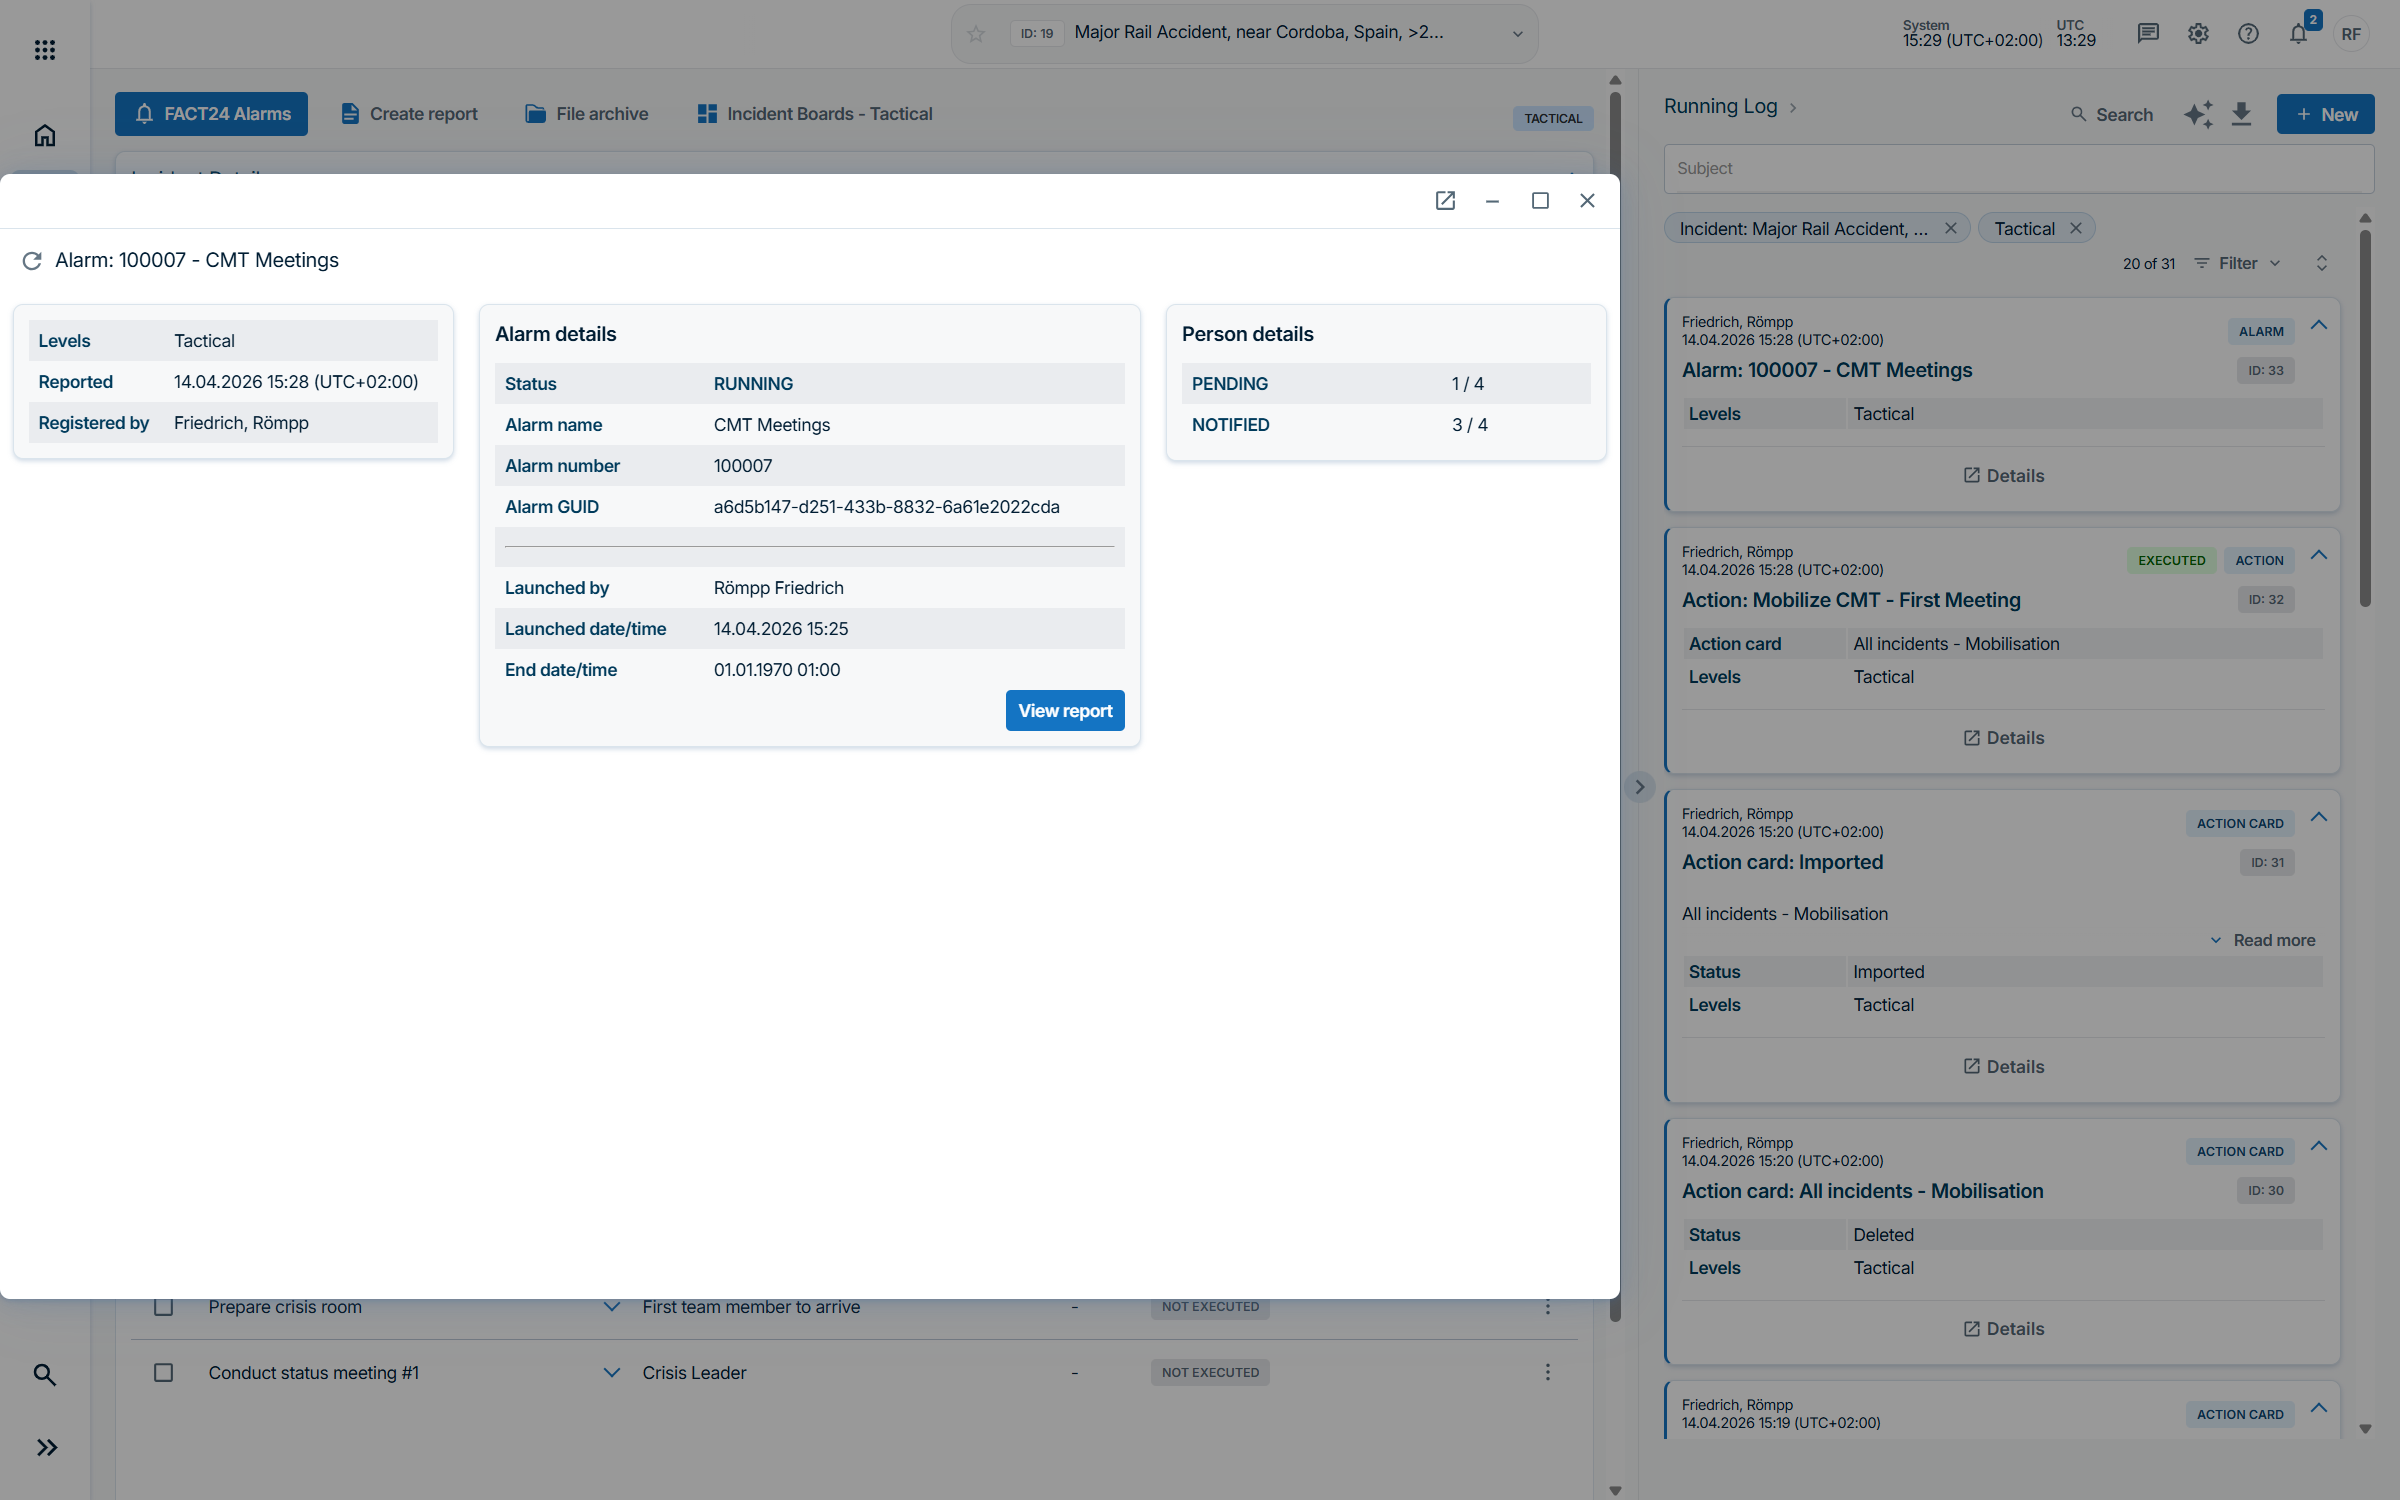Open the Filter dropdown in Running Log
Screen dimensions: 2400x1500
2238,263
